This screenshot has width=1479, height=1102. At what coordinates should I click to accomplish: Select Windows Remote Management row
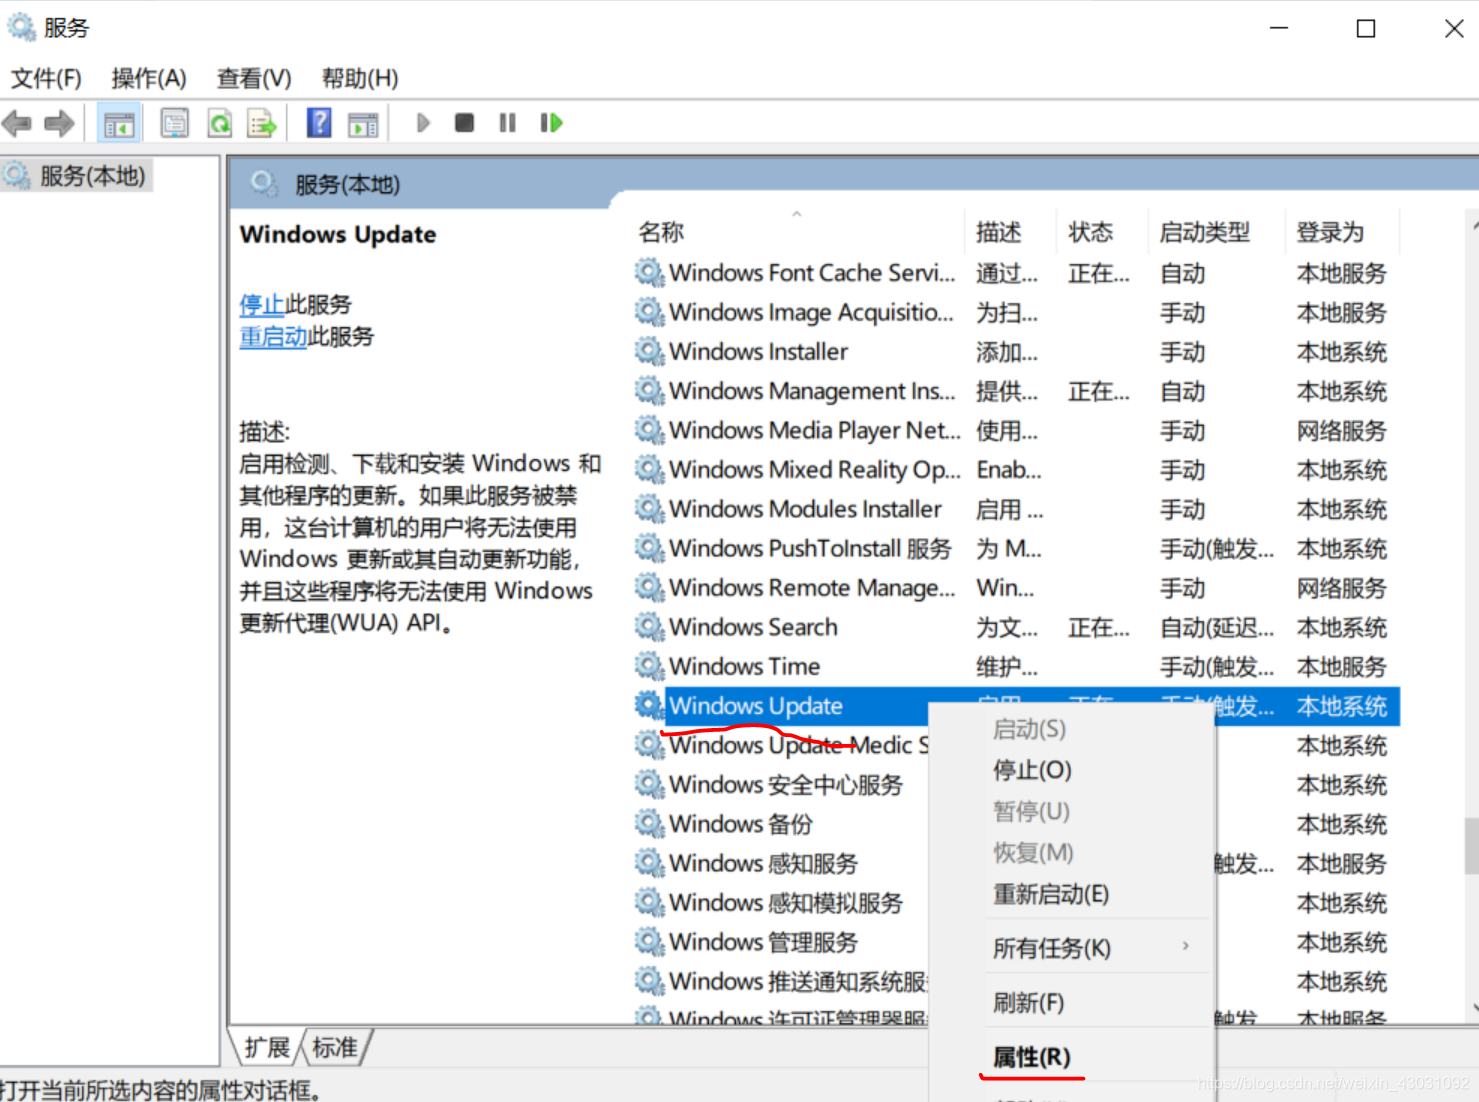(x=1016, y=588)
